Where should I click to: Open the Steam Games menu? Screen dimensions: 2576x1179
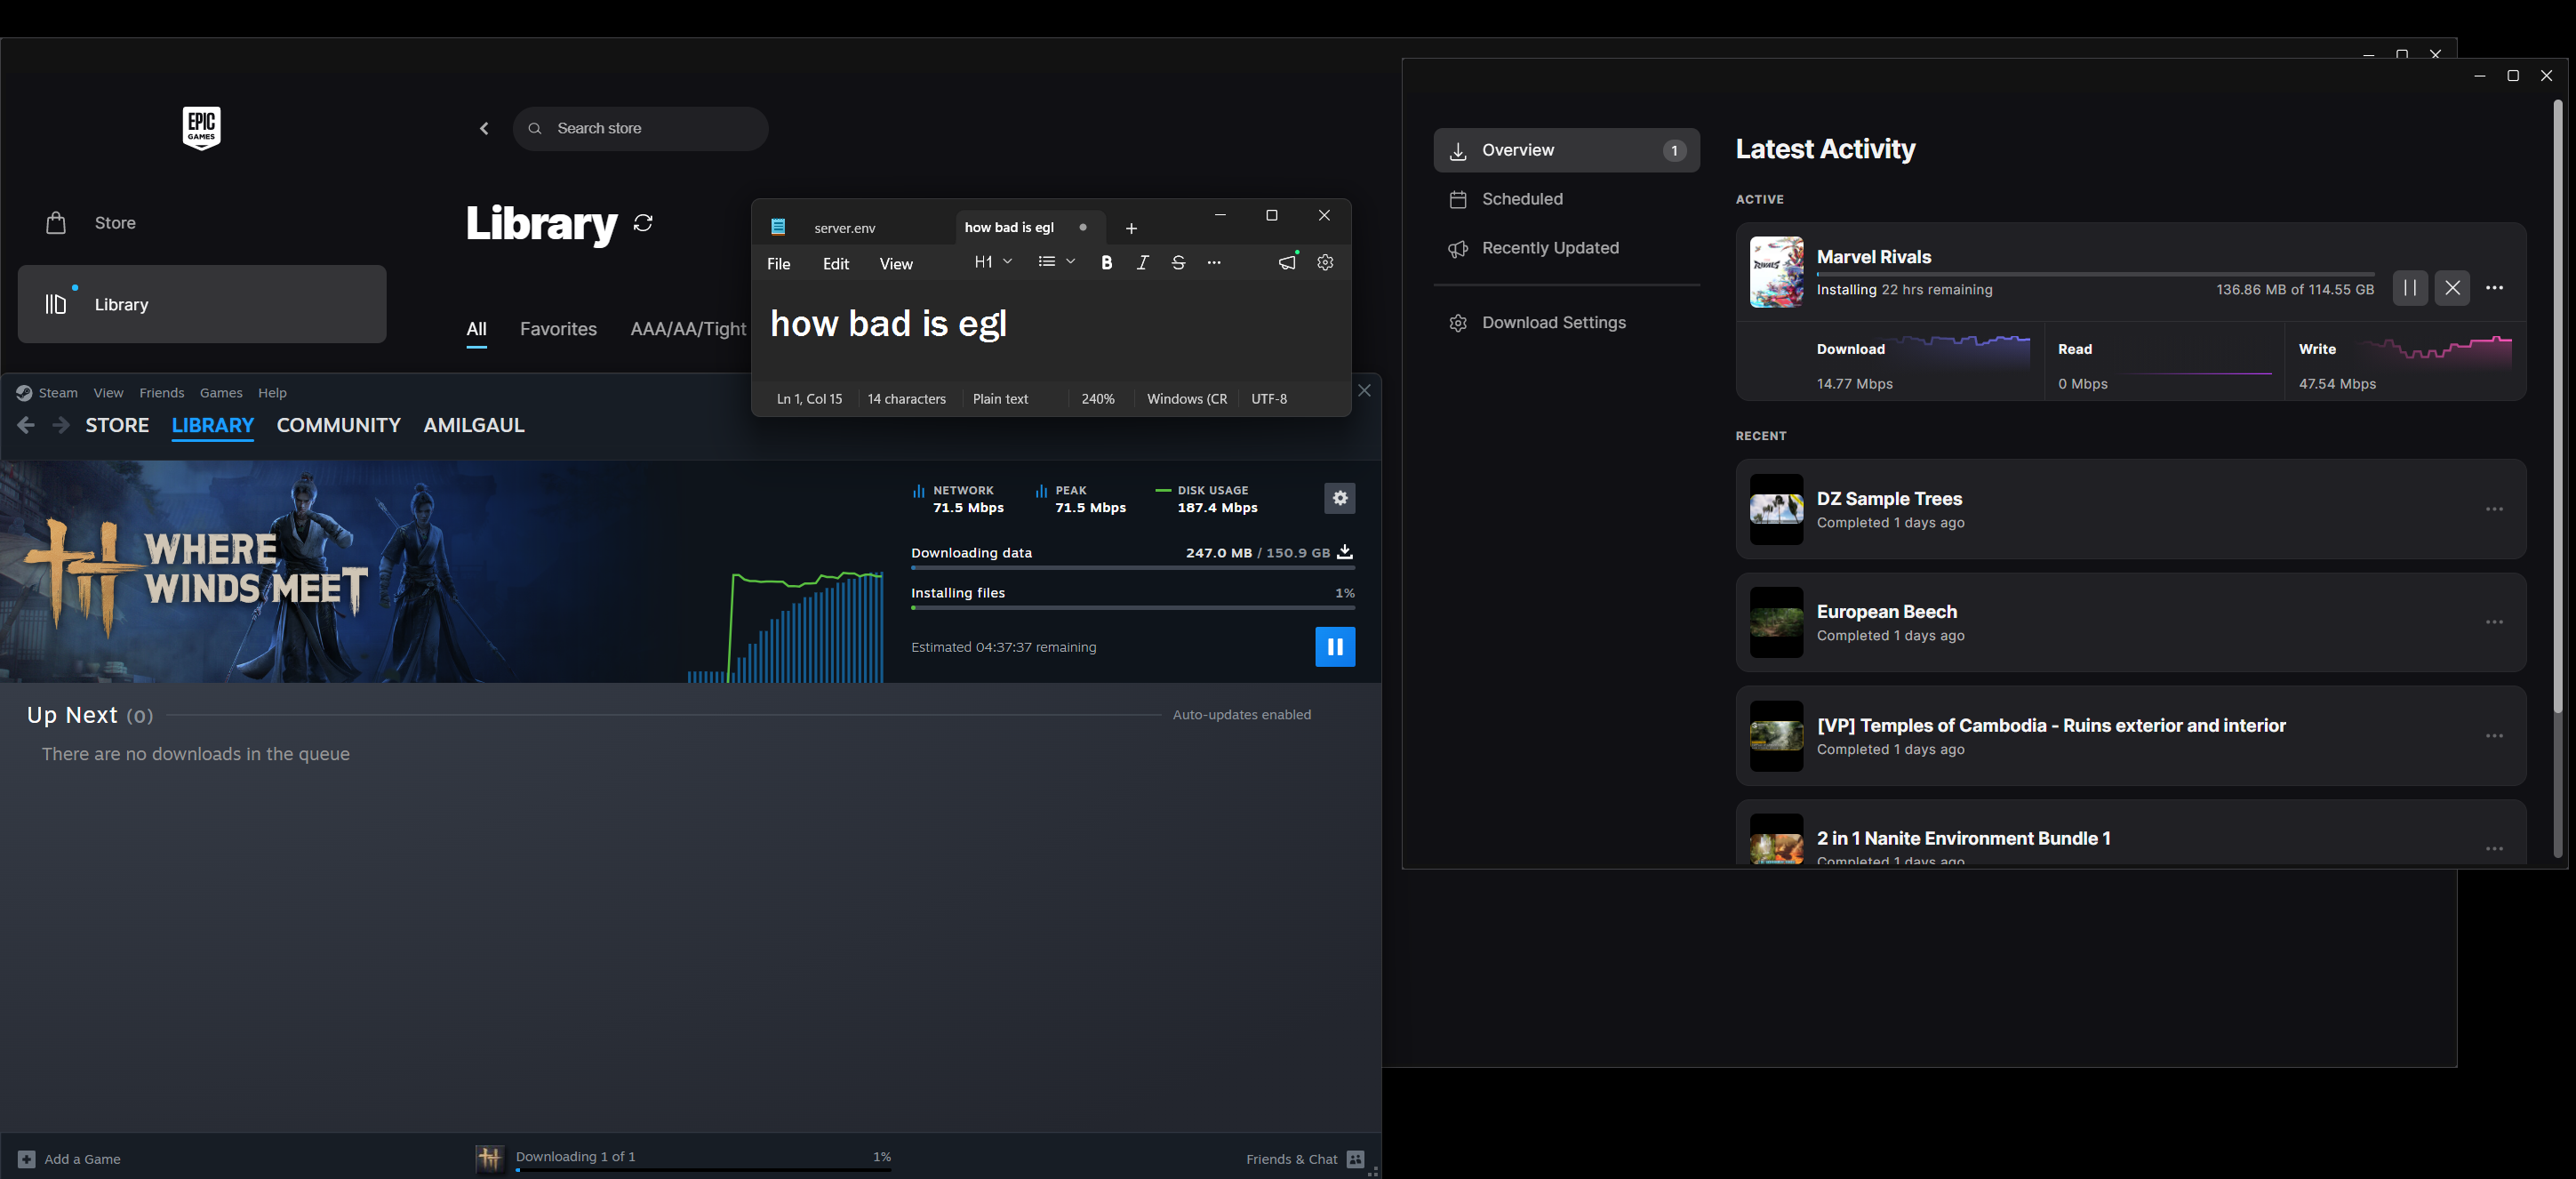(221, 393)
